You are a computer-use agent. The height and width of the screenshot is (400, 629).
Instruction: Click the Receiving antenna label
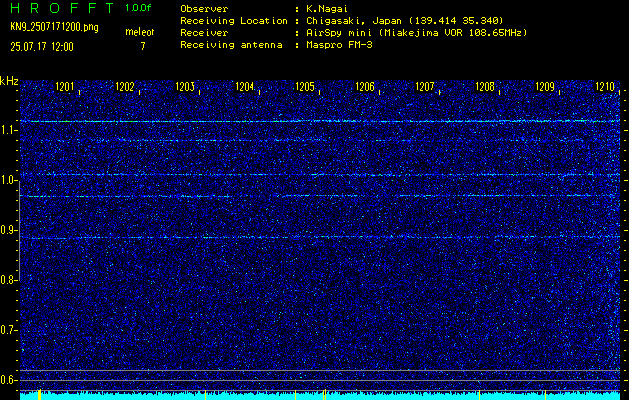click(231, 45)
